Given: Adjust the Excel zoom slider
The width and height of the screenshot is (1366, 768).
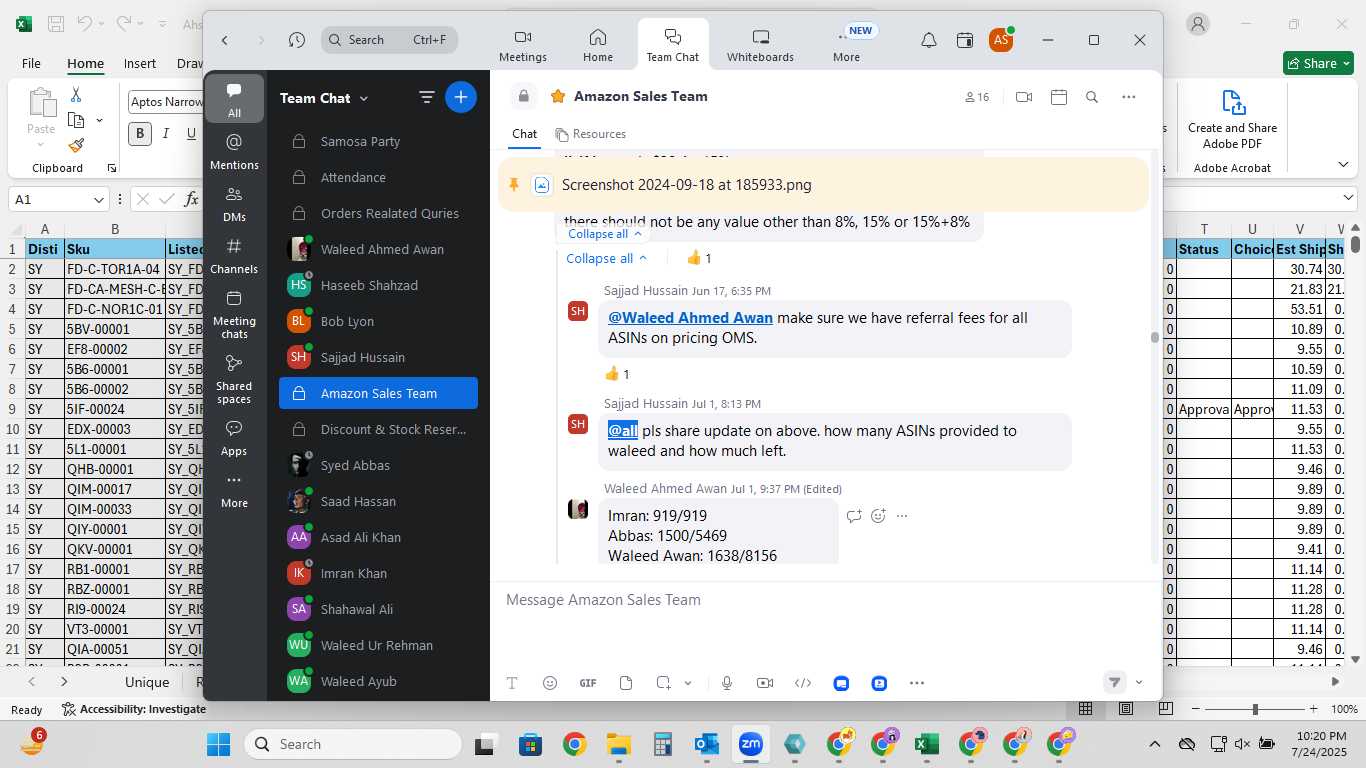Looking at the screenshot, I should tap(1255, 709).
